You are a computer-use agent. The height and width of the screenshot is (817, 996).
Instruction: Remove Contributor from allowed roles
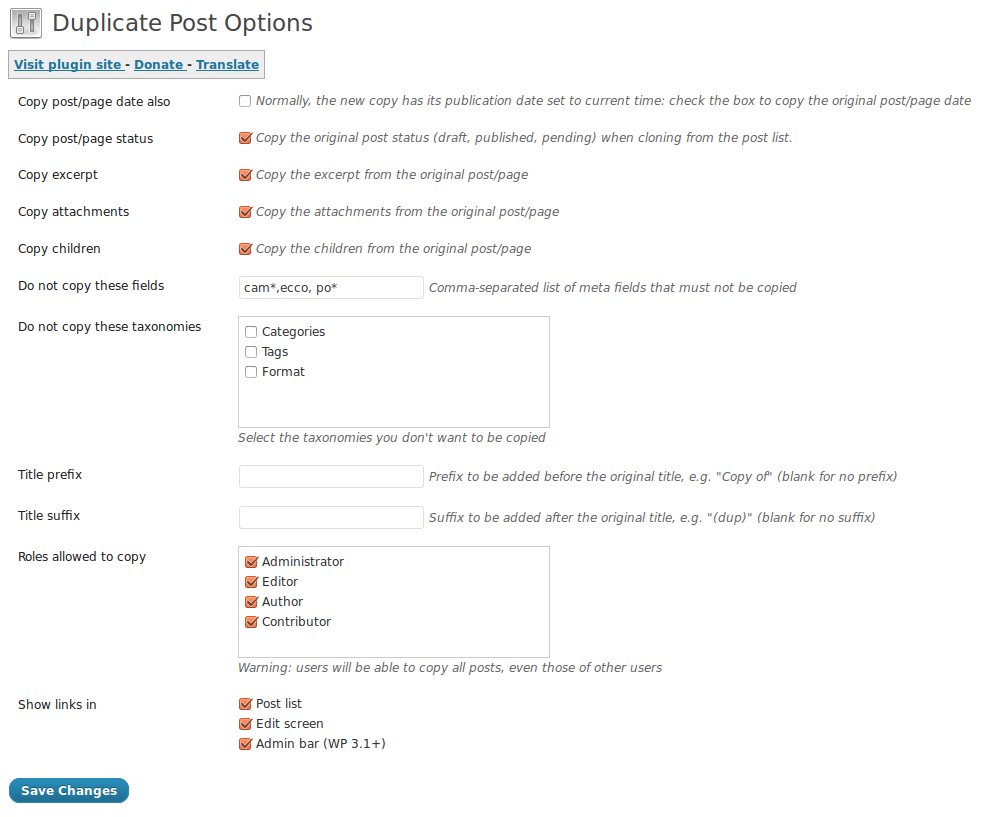(x=251, y=622)
